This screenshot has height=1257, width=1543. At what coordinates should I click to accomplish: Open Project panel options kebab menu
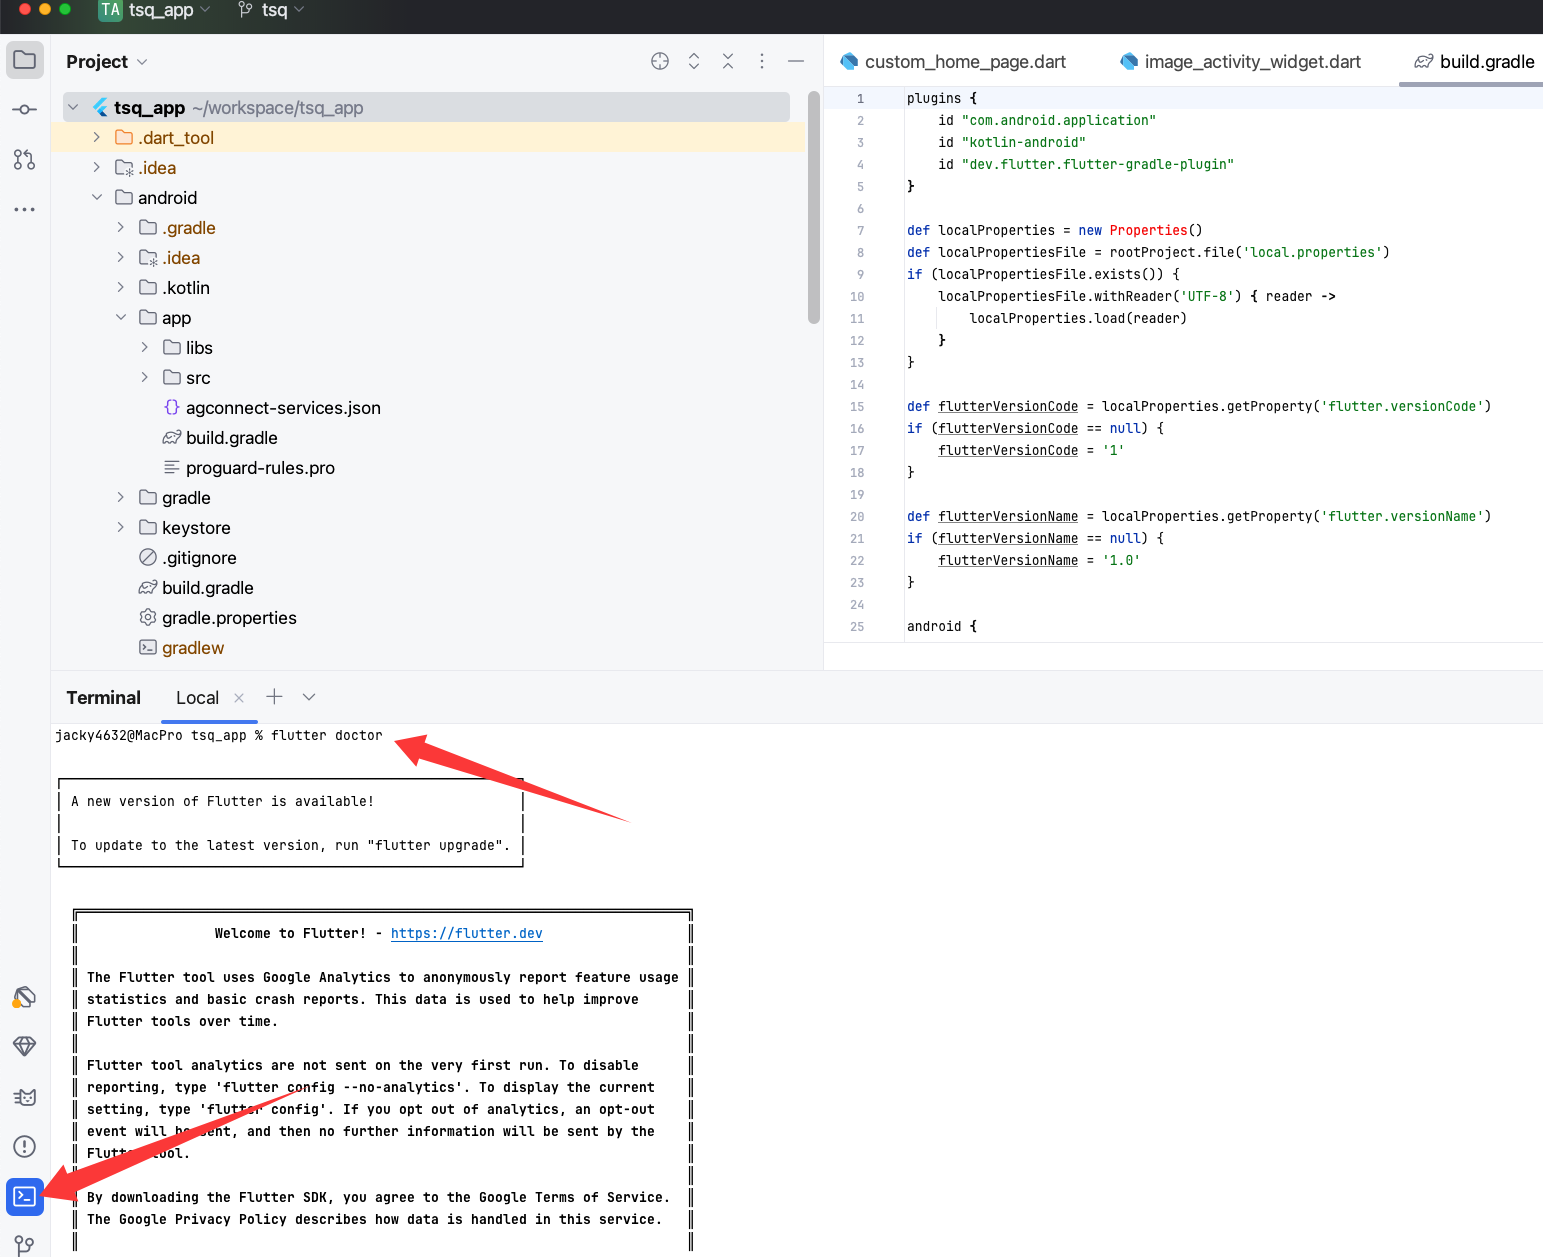pos(762,61)
